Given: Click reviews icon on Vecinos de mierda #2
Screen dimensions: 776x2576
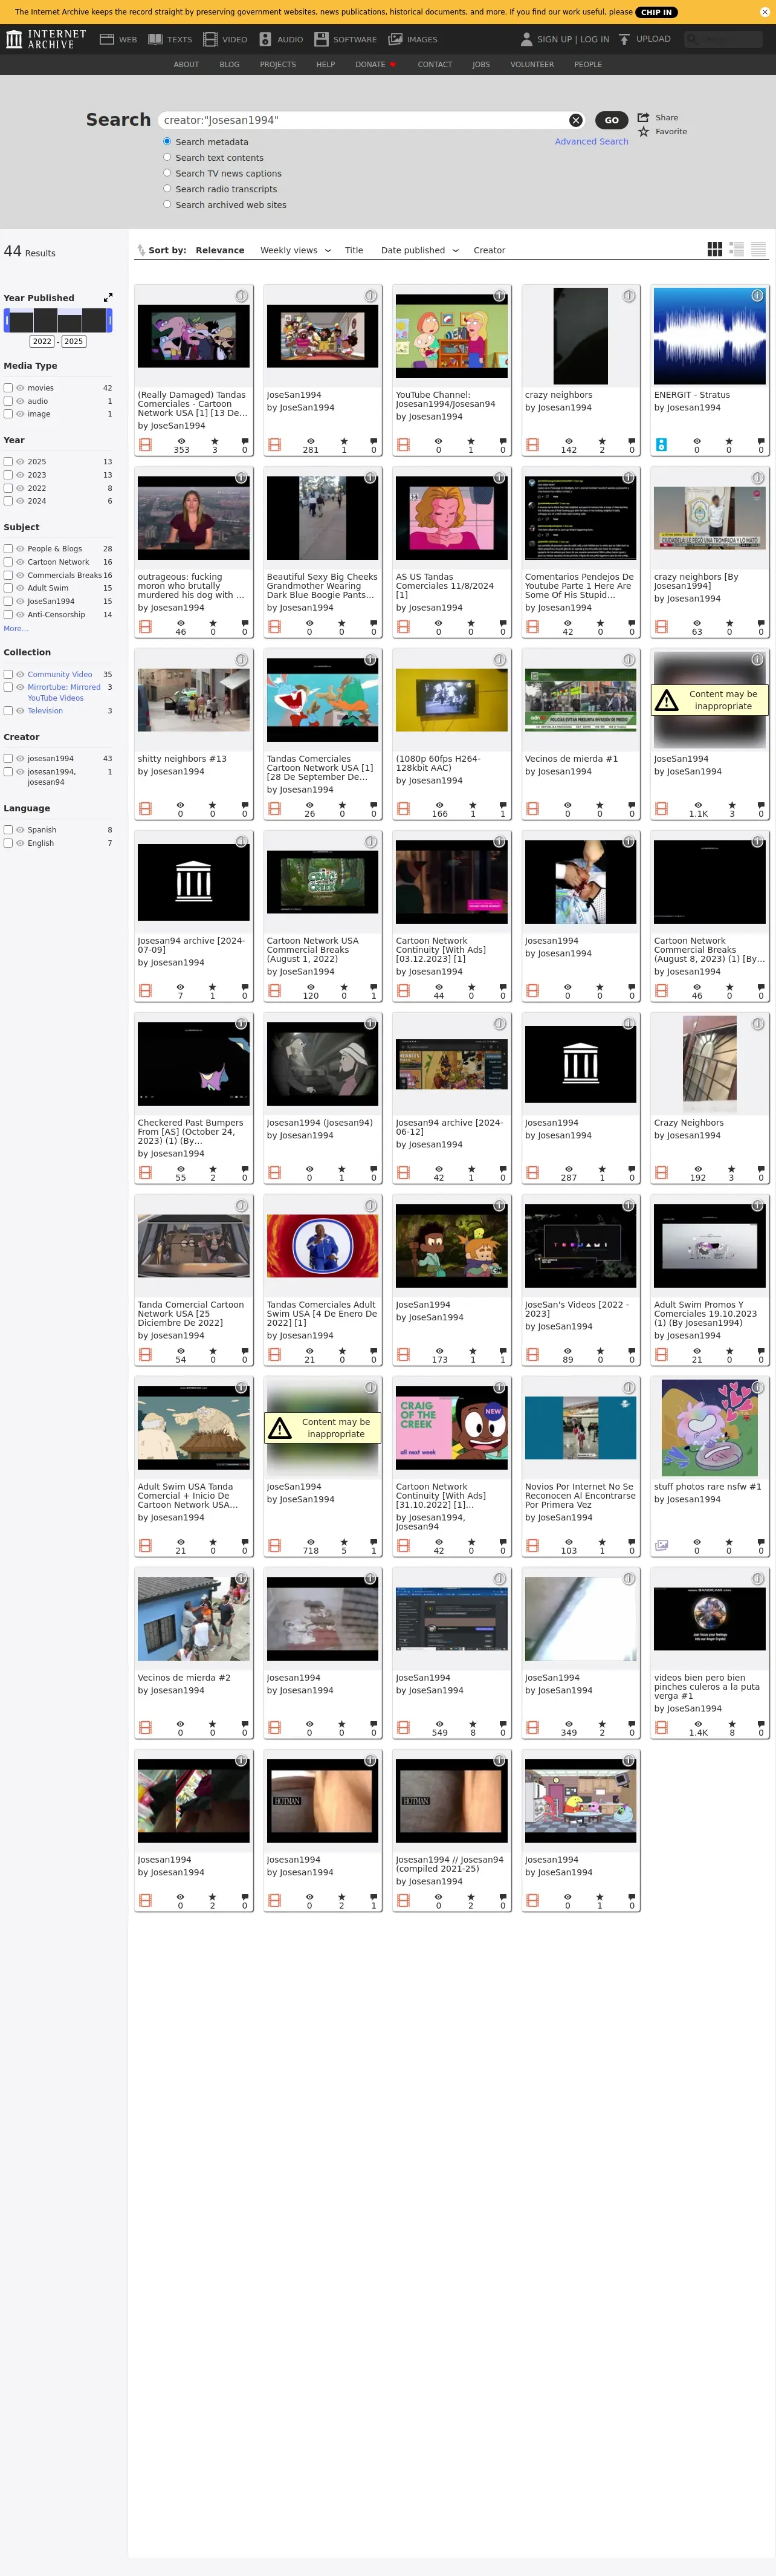Looking at the screenshot, I should point(245,1723).
